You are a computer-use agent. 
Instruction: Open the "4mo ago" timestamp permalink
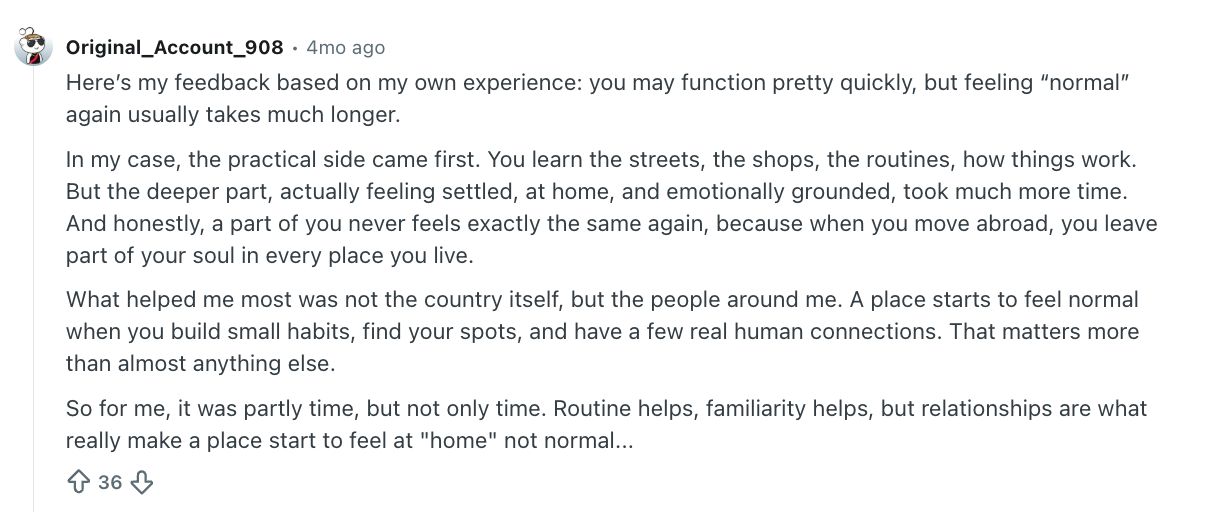pos(345,47)
